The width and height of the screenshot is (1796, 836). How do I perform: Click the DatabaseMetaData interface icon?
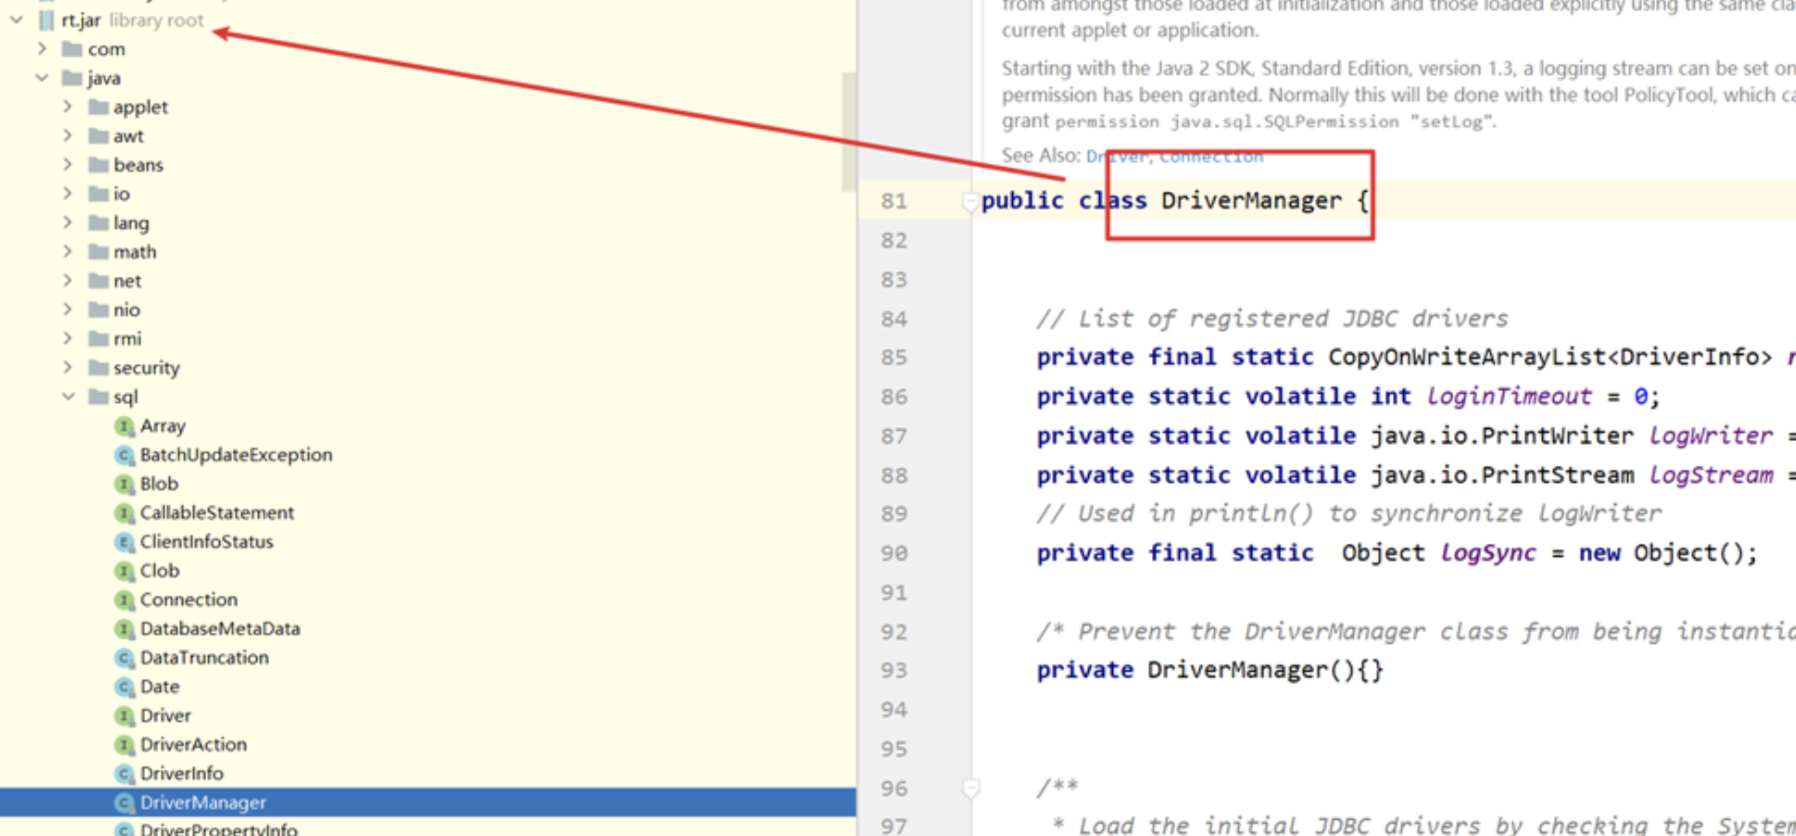(x=124, y=629)
